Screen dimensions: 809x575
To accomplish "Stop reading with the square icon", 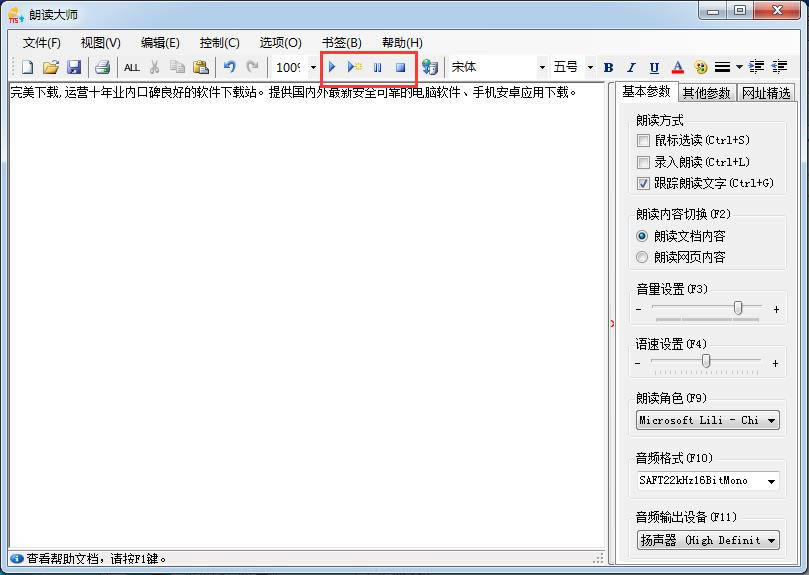I will [x=400, y=67].
